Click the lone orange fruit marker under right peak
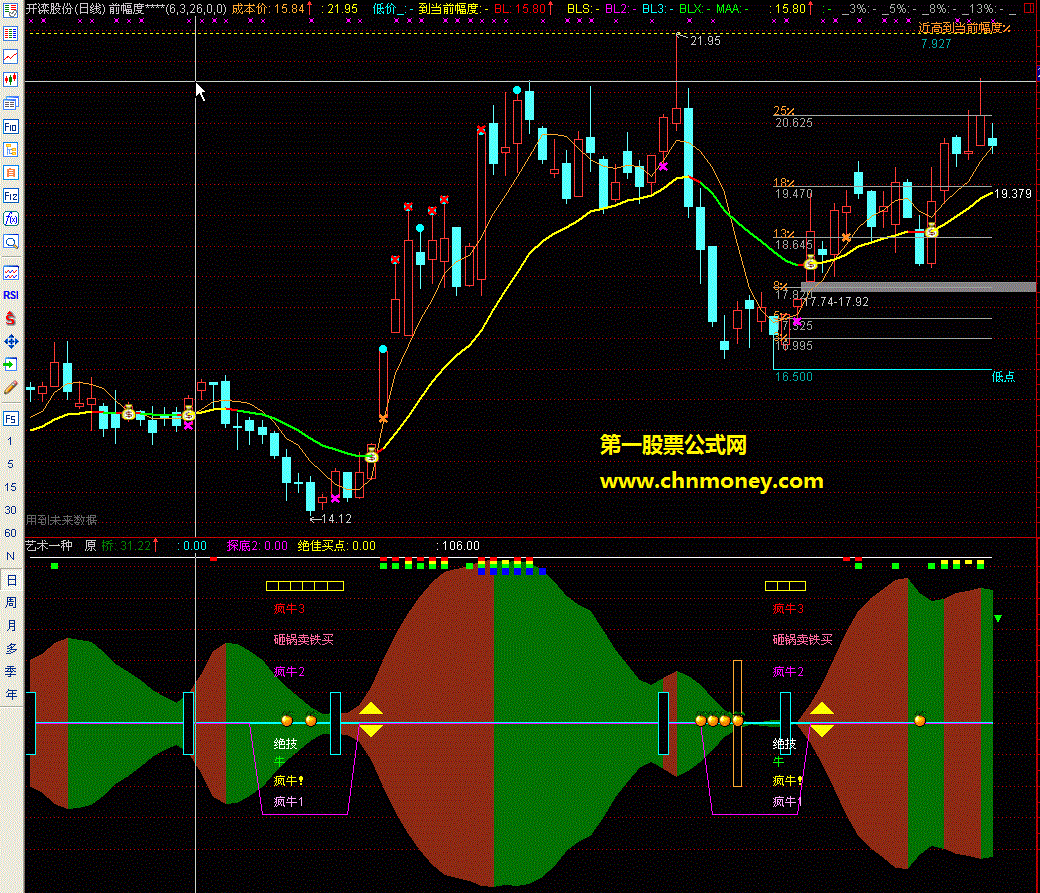Image resolution: width=1040 pixels, height=893 pixels. click(x=919, y=719)
